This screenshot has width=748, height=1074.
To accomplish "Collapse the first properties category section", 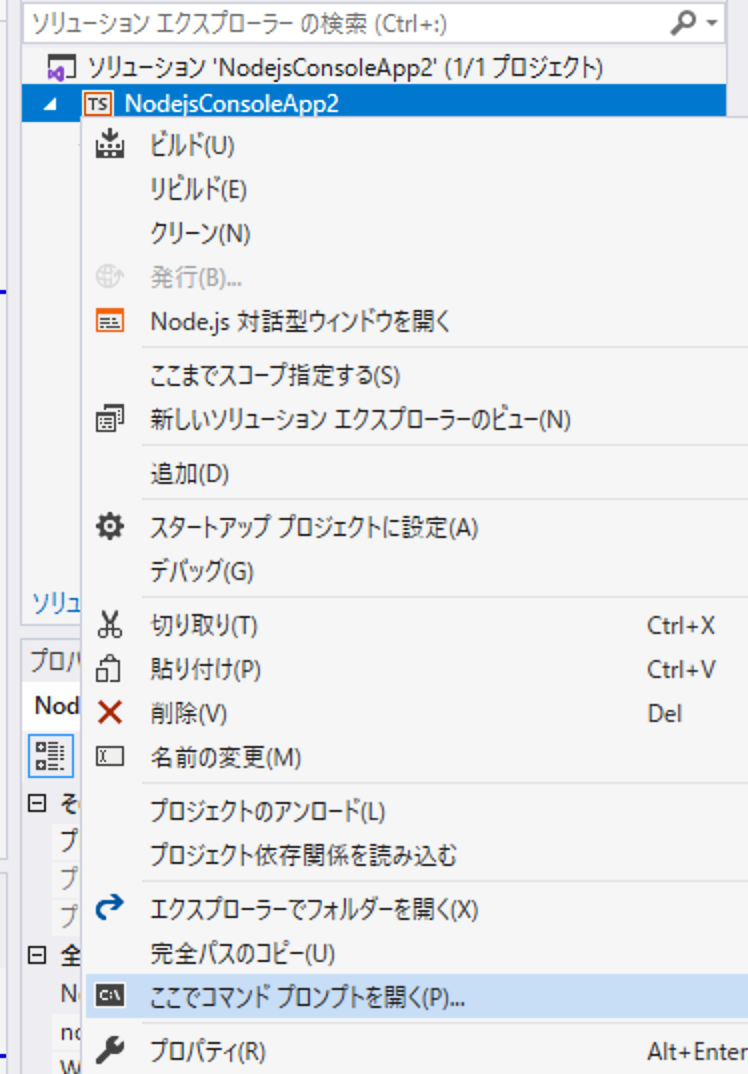I will pos(37,803).
